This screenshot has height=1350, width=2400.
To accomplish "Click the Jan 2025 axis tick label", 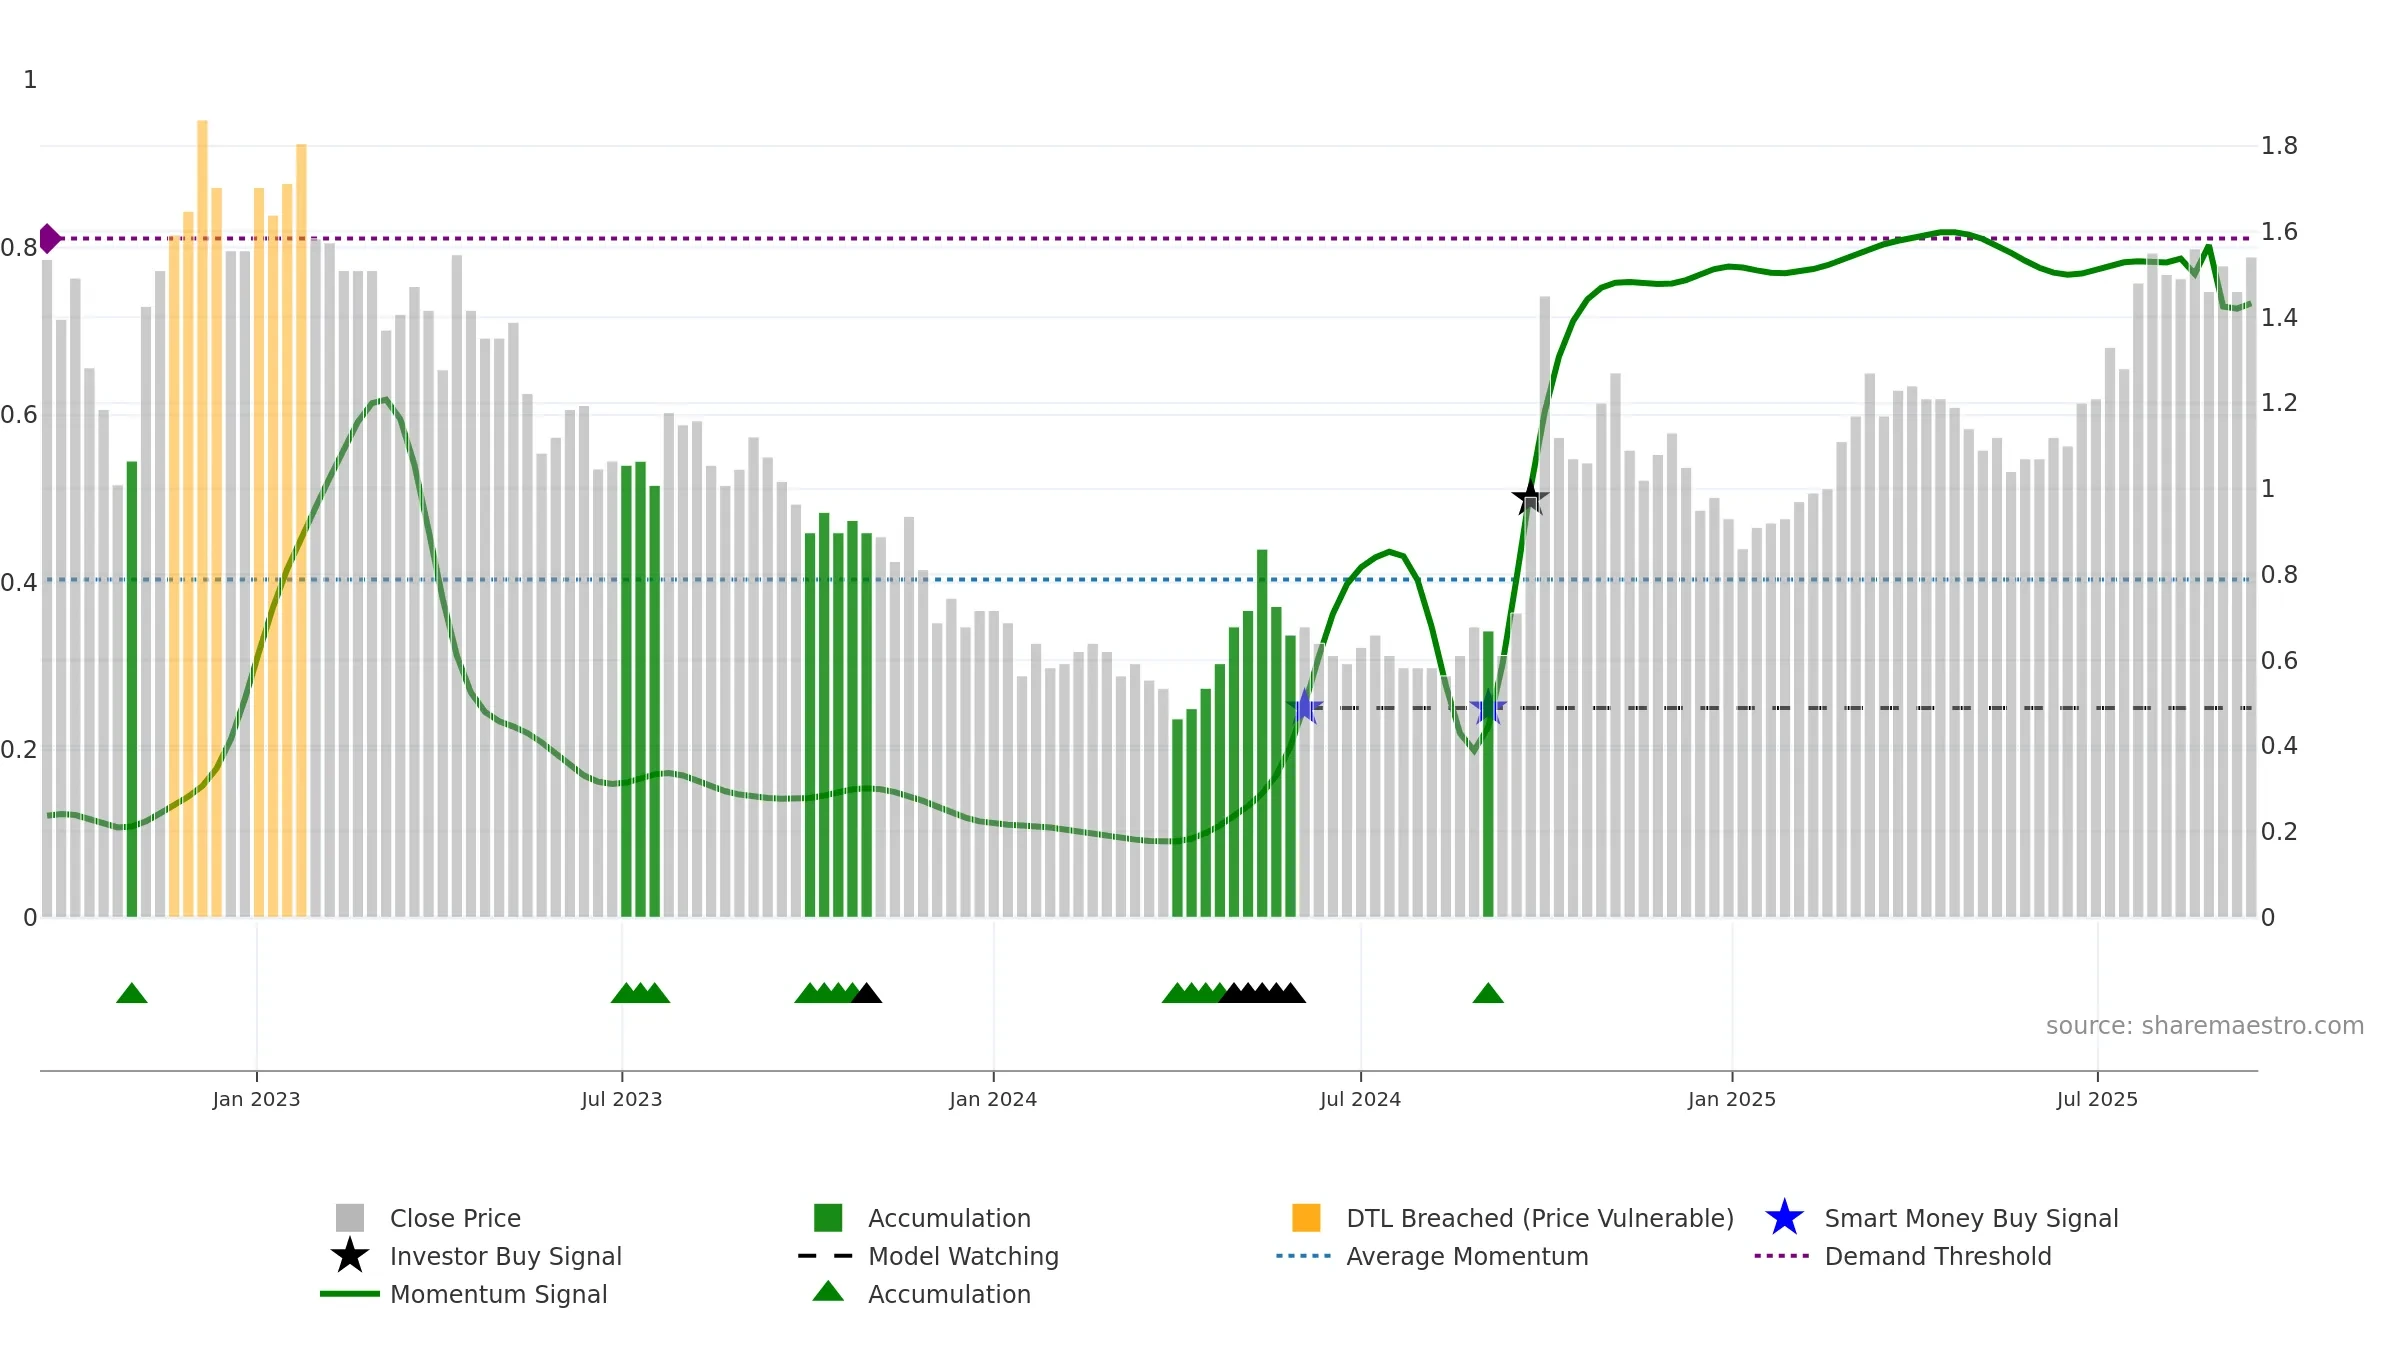I will pos(1732,1100).
